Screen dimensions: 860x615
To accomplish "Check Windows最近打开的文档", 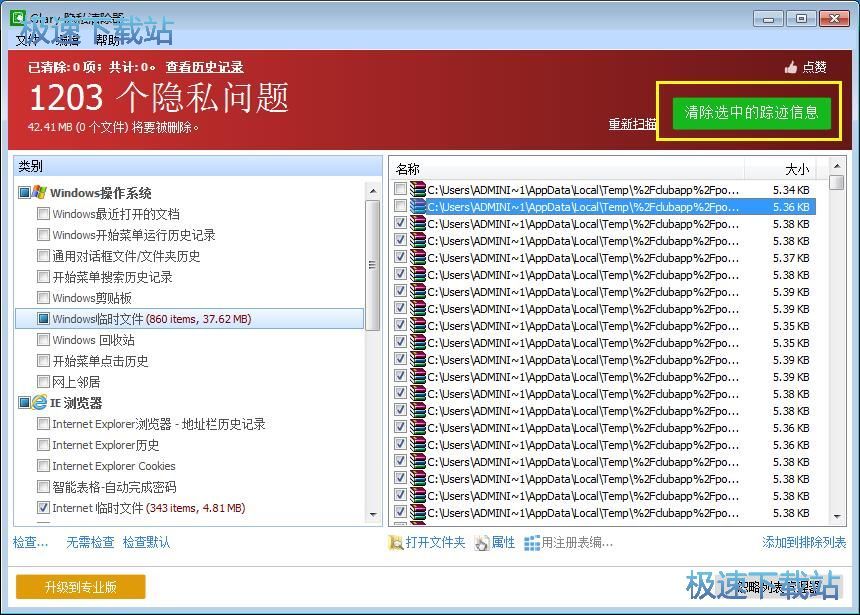I will [x=43, y=213].
